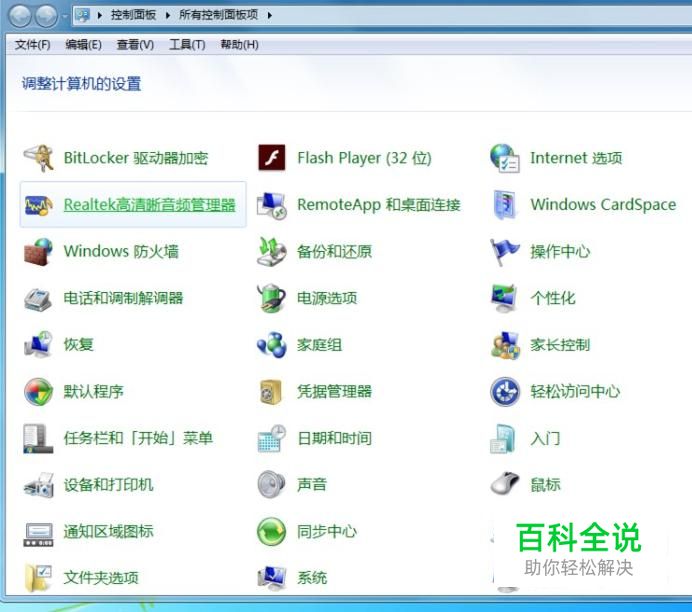
Task: Open 个性化 text link
Action: 553,298
